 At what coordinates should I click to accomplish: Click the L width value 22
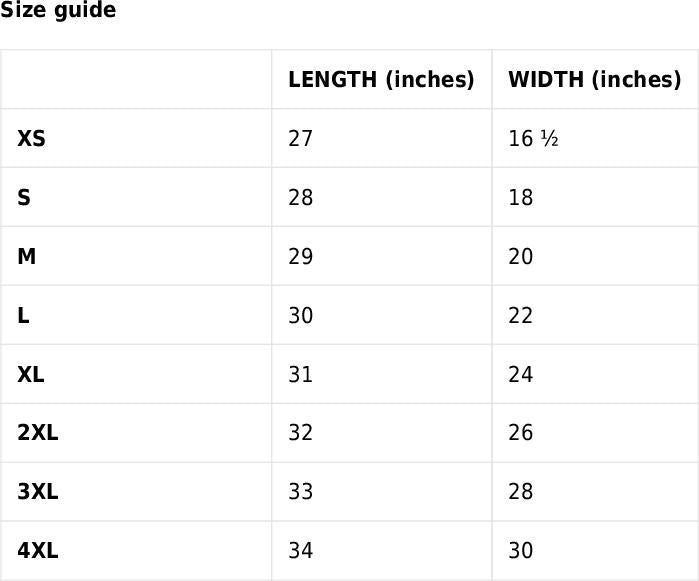pos(521,315)
